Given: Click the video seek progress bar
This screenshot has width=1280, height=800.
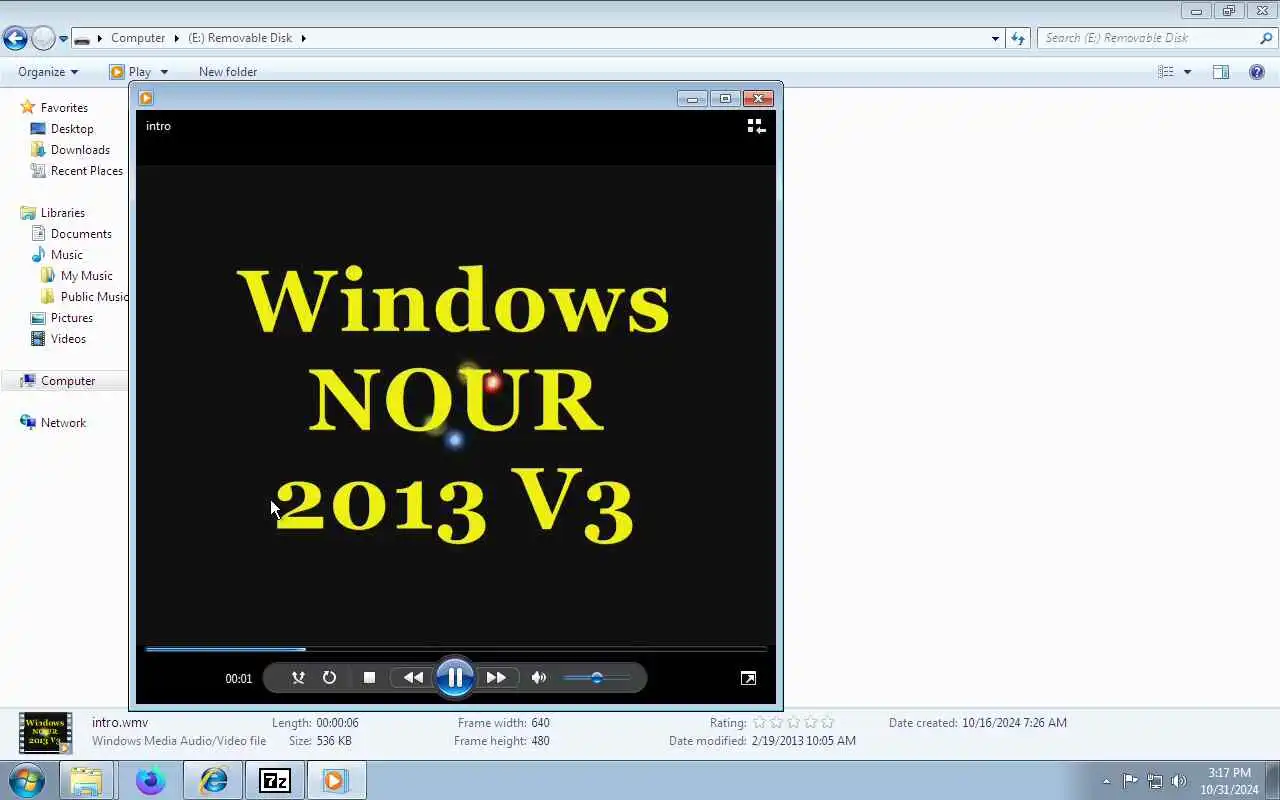Looking at the screenshot, I should pyautogui.click(x=456, y=649).
